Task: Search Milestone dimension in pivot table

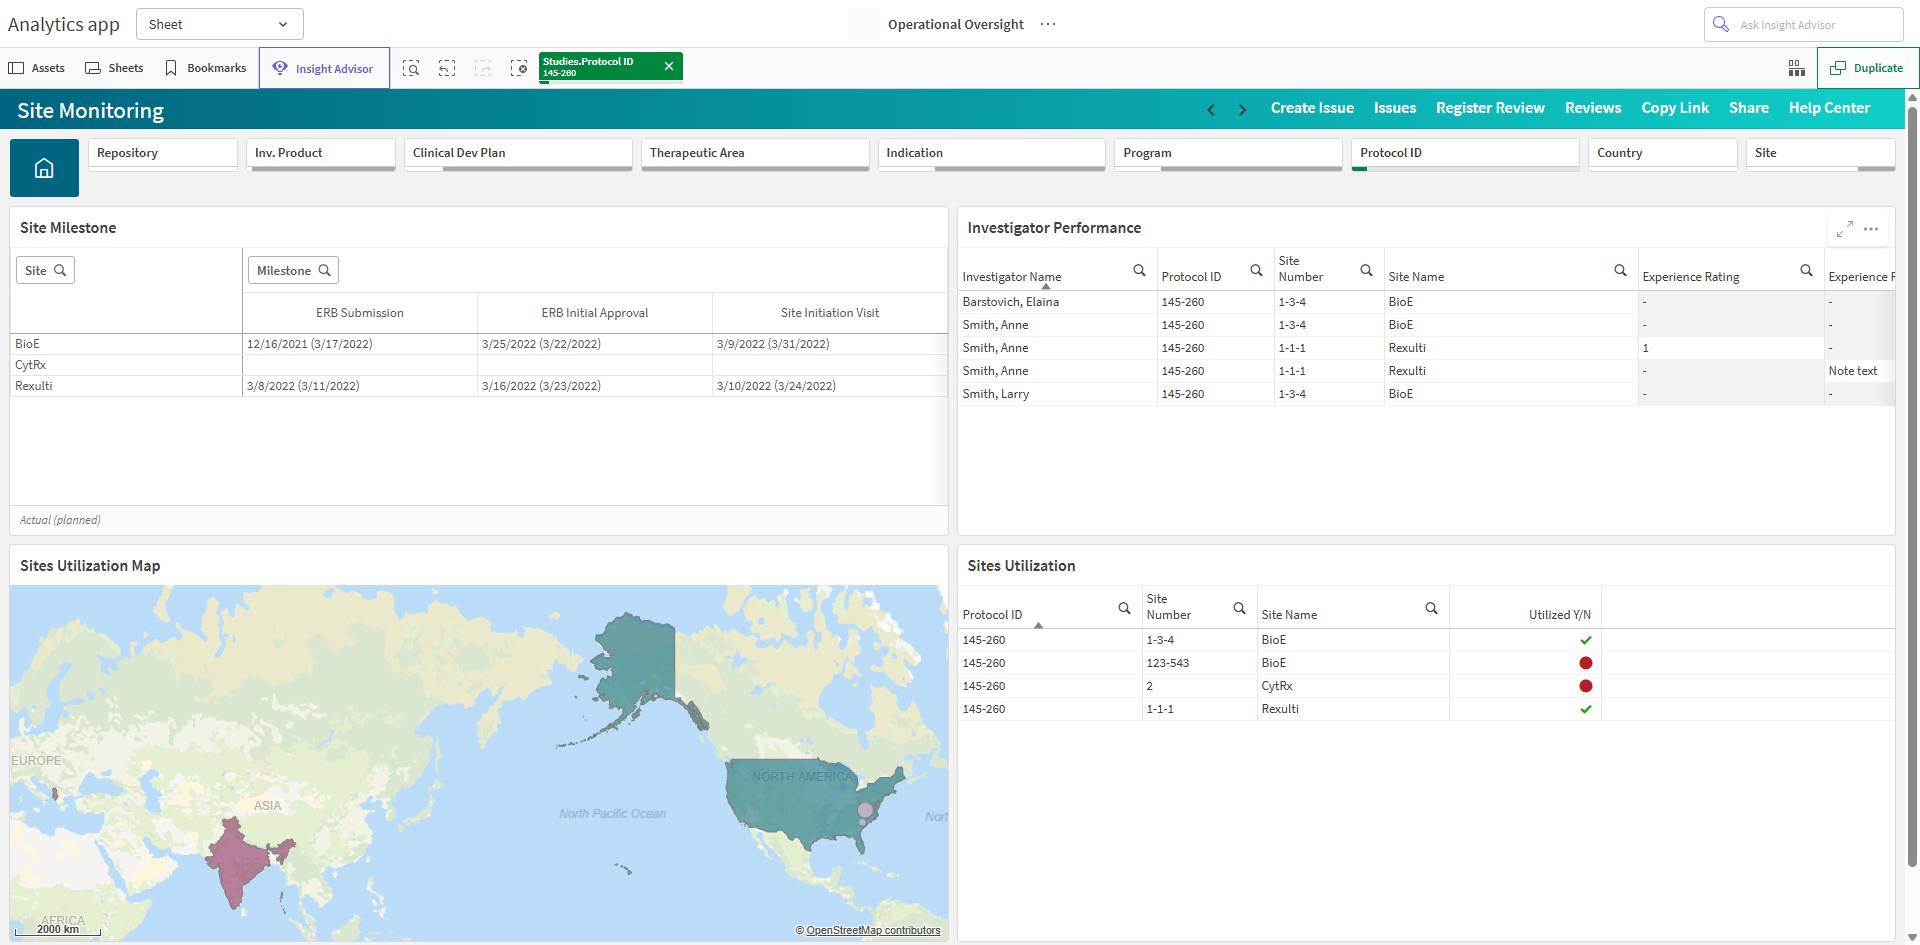Action: [x=293, y=270]
